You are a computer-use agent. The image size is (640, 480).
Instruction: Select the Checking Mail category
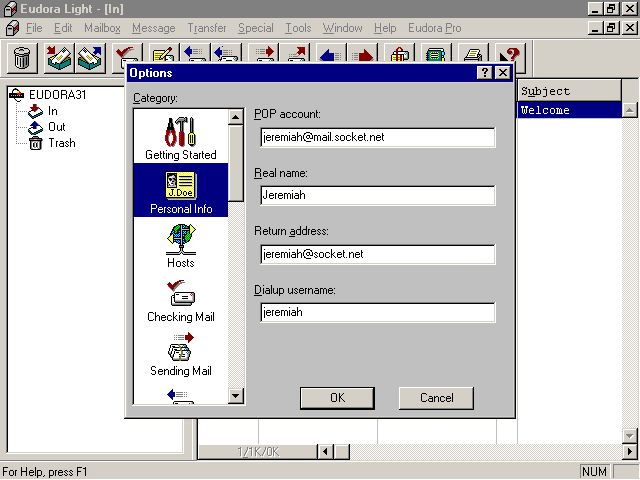coord(181,300)
